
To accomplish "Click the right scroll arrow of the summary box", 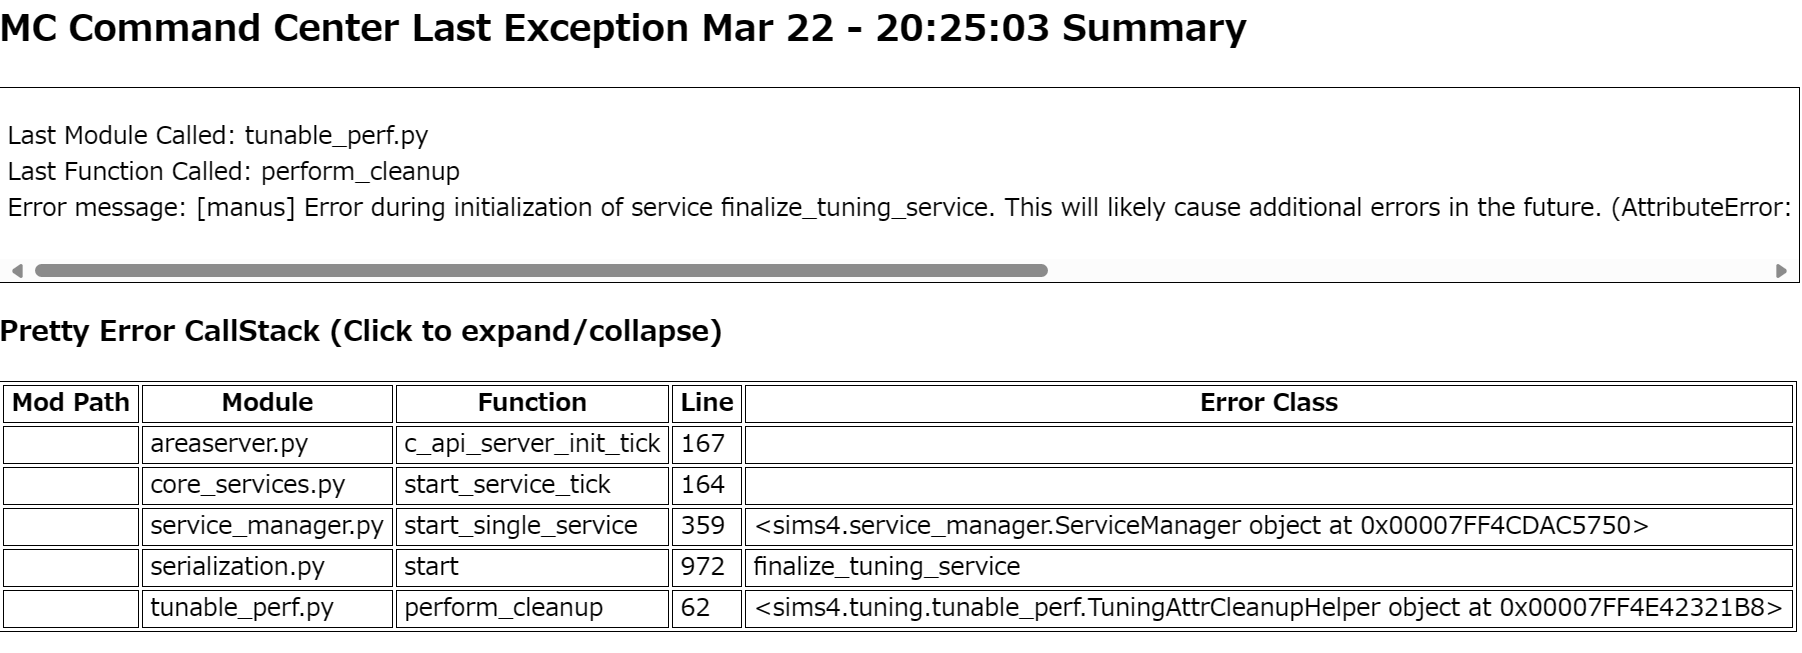I will [1781, 271].
